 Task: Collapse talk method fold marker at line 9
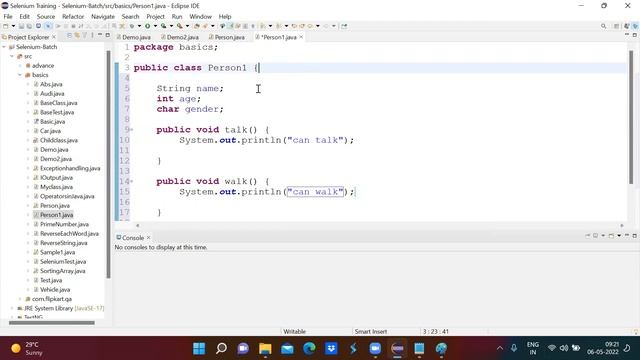point(132,130)
